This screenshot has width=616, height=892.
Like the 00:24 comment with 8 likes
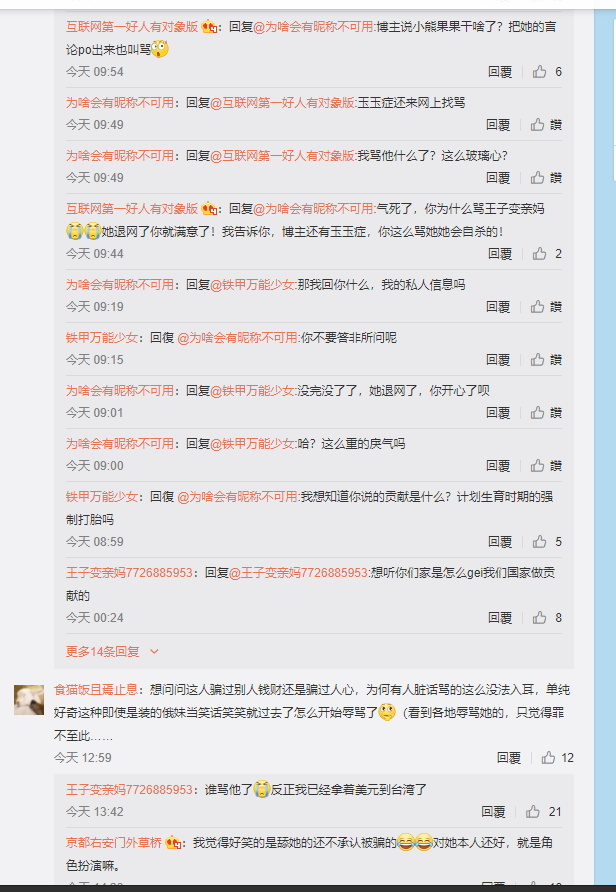click(547, 618)
